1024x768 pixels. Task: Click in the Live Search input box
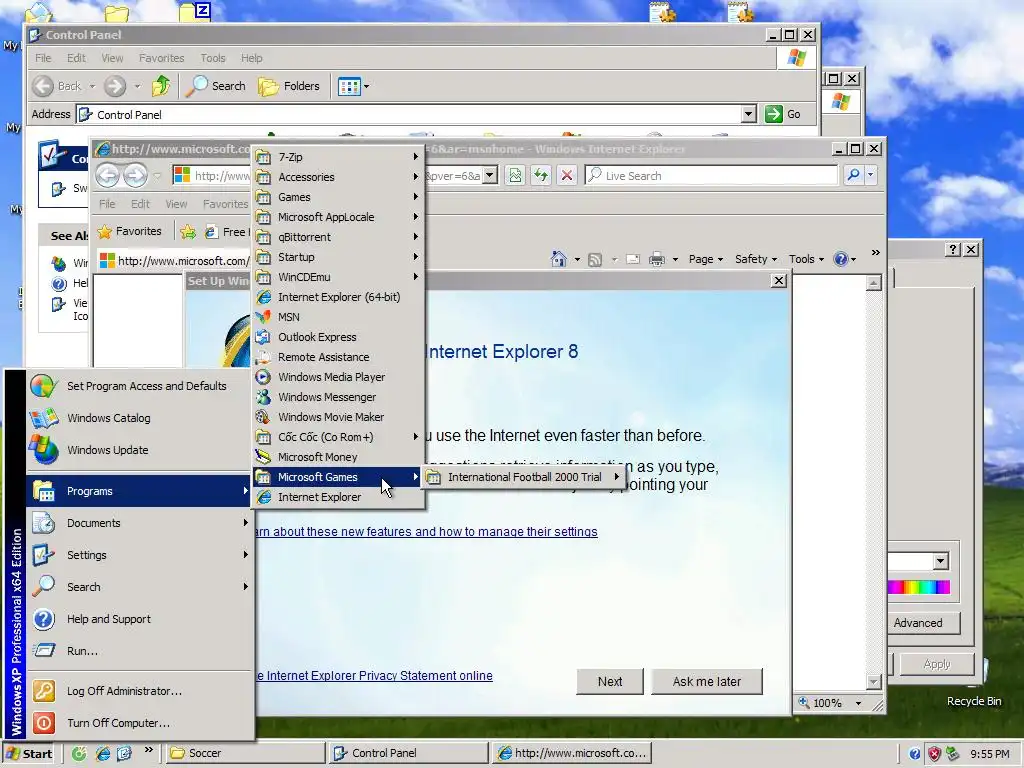tap(711, 175)
